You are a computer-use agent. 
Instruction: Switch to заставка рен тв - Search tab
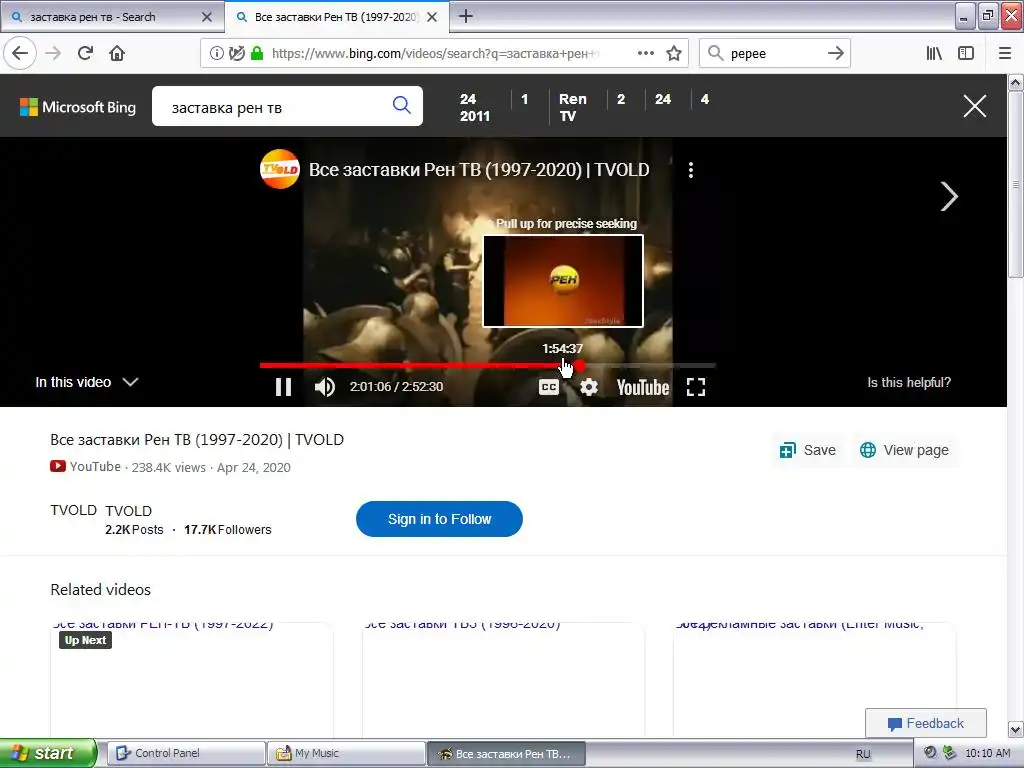point(112,17)
